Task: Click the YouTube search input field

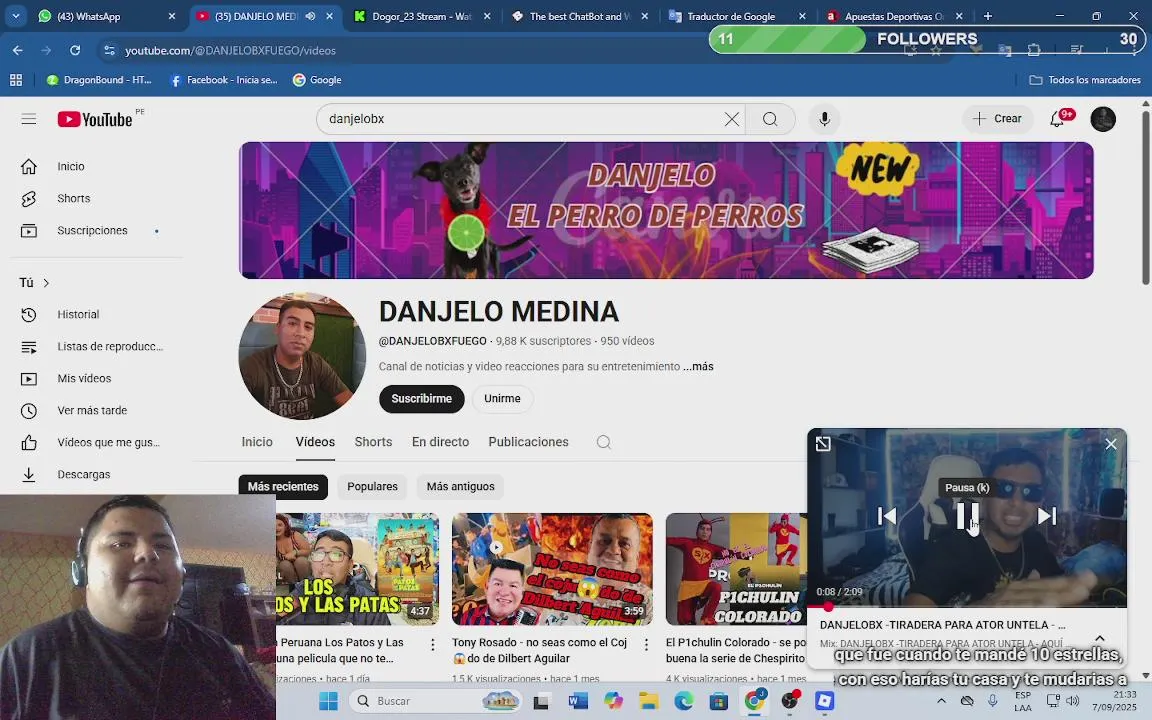Action: click(522, 119)
